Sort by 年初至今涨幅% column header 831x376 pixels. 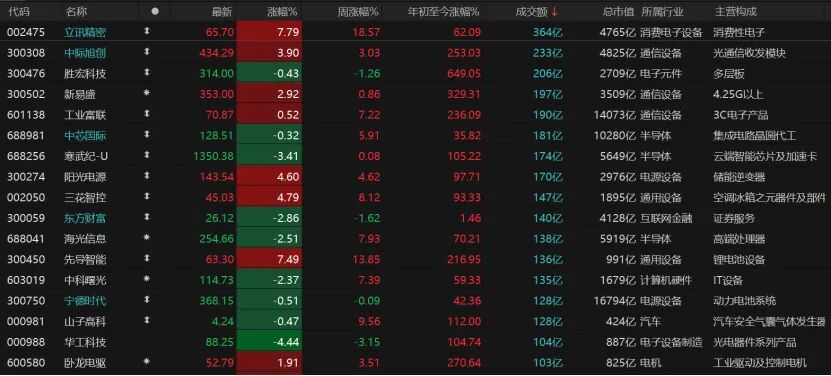coord(444,11)
